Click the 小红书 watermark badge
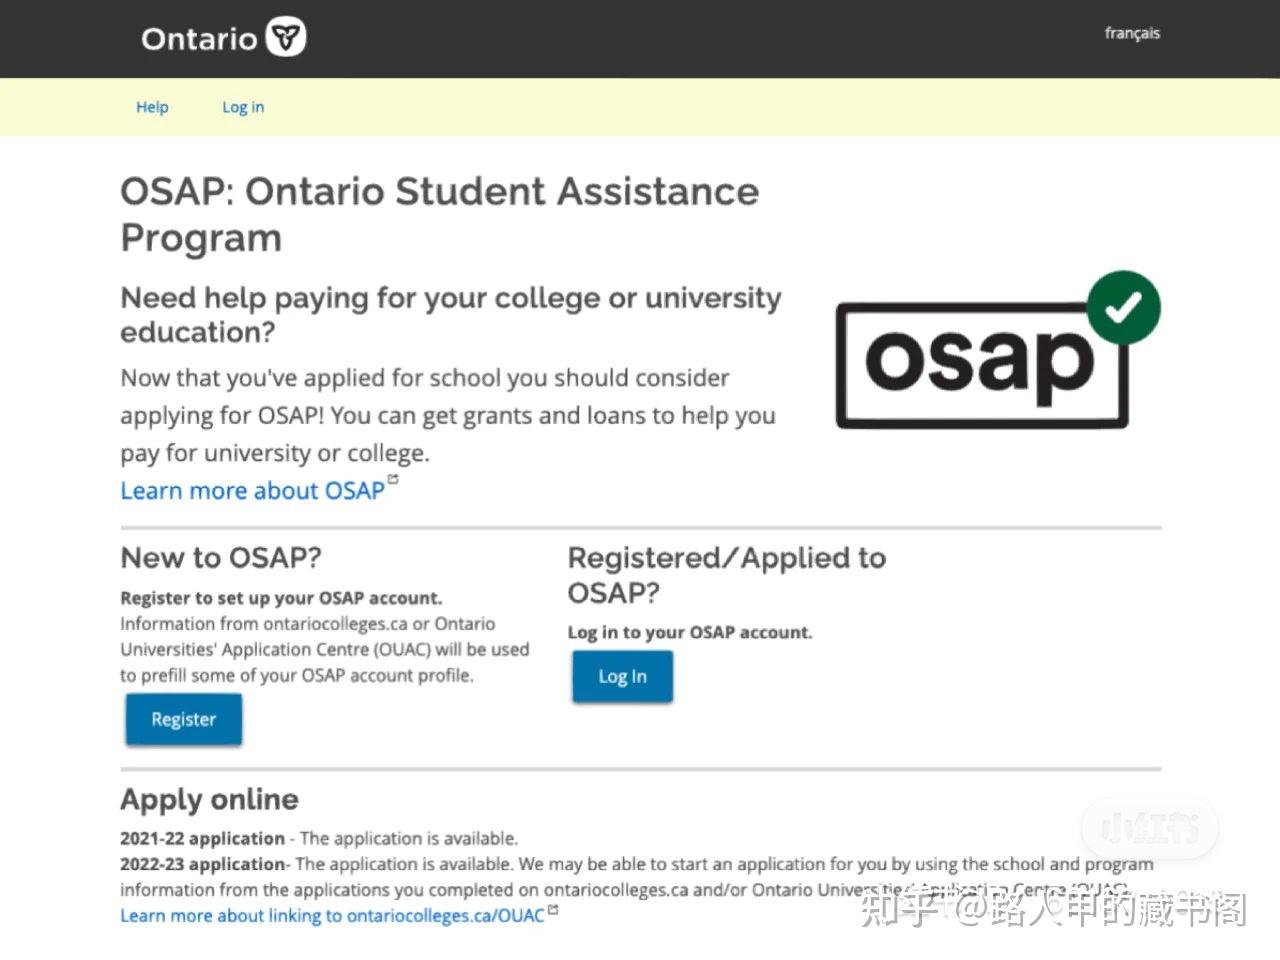 click(x=1150, y=828)
